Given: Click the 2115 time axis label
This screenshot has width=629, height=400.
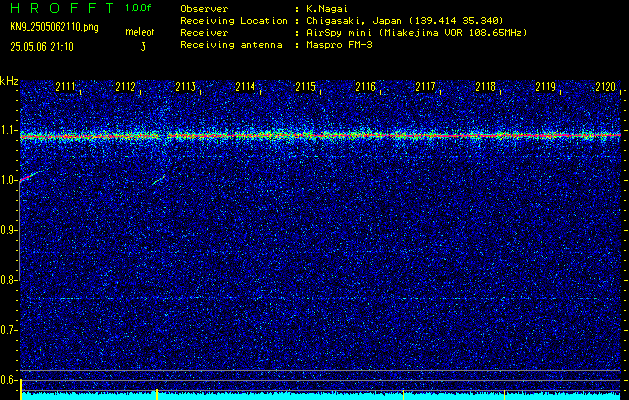Looking at the screenshot, I should tap(305, 86).
